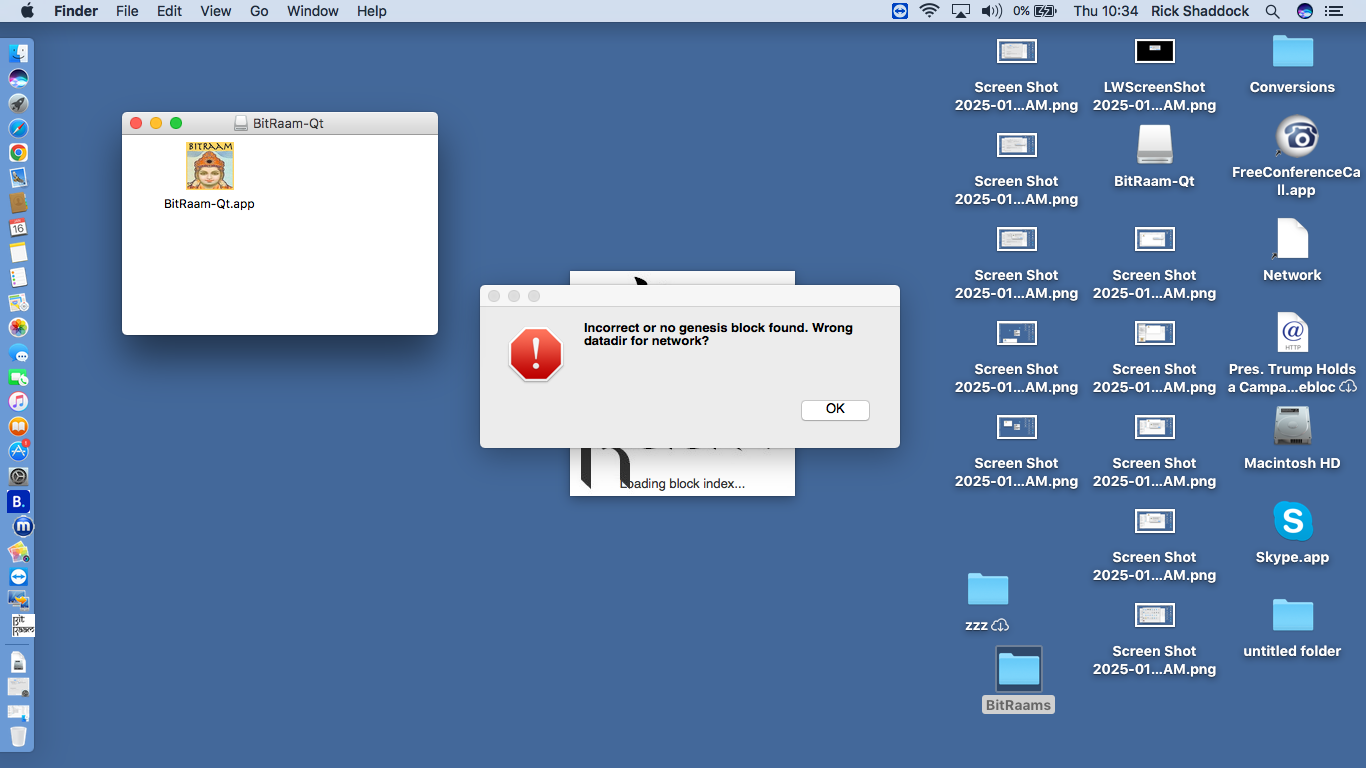Screen dimensions: 1366x768
Task: Click the BitRaam app icon in Dock
Action: click(x=22, y=626)
